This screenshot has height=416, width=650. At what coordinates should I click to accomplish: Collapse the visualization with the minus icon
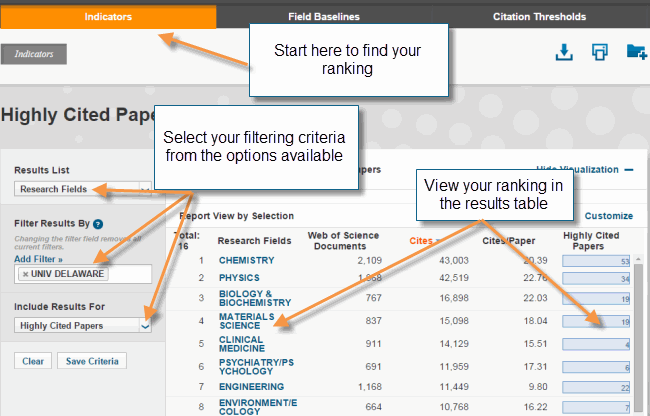pyautogui.click(x=629, y=170)
